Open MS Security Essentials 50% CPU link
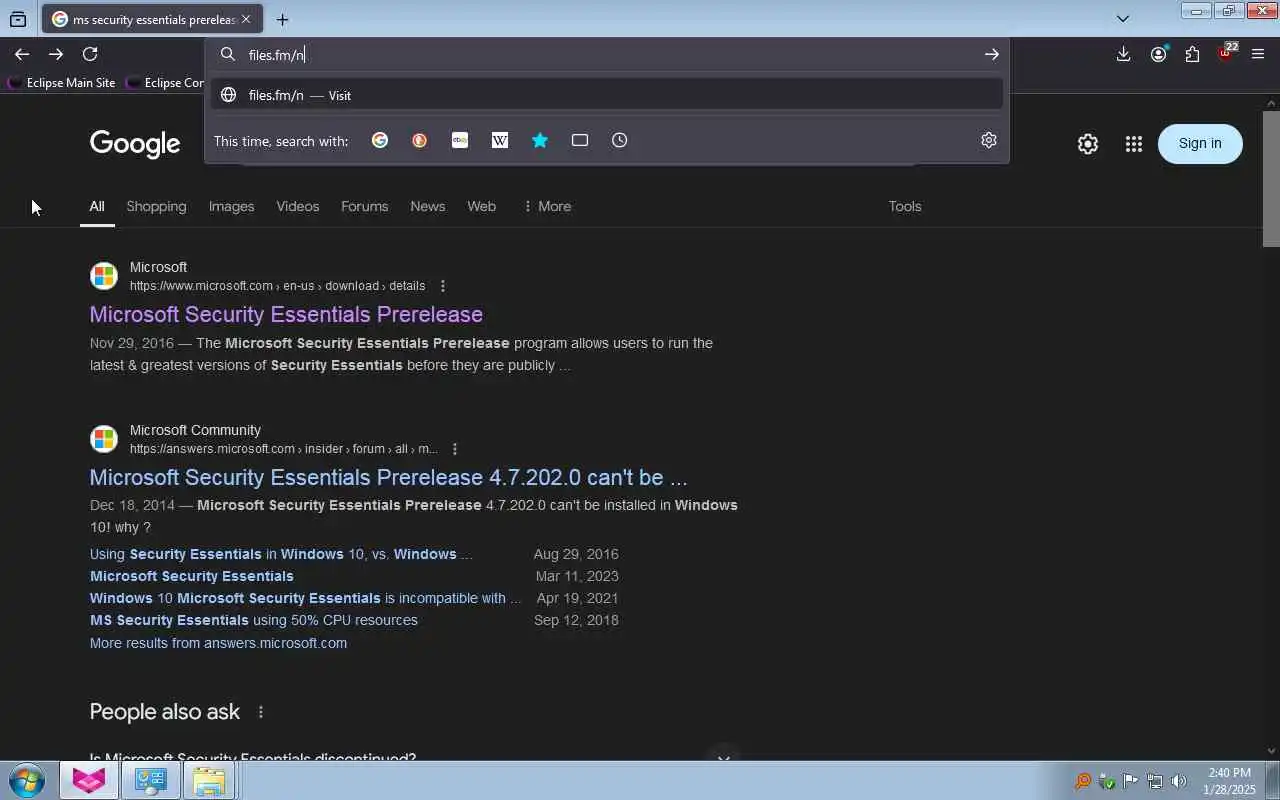1280x800 pixels. (x=254, y=620)
